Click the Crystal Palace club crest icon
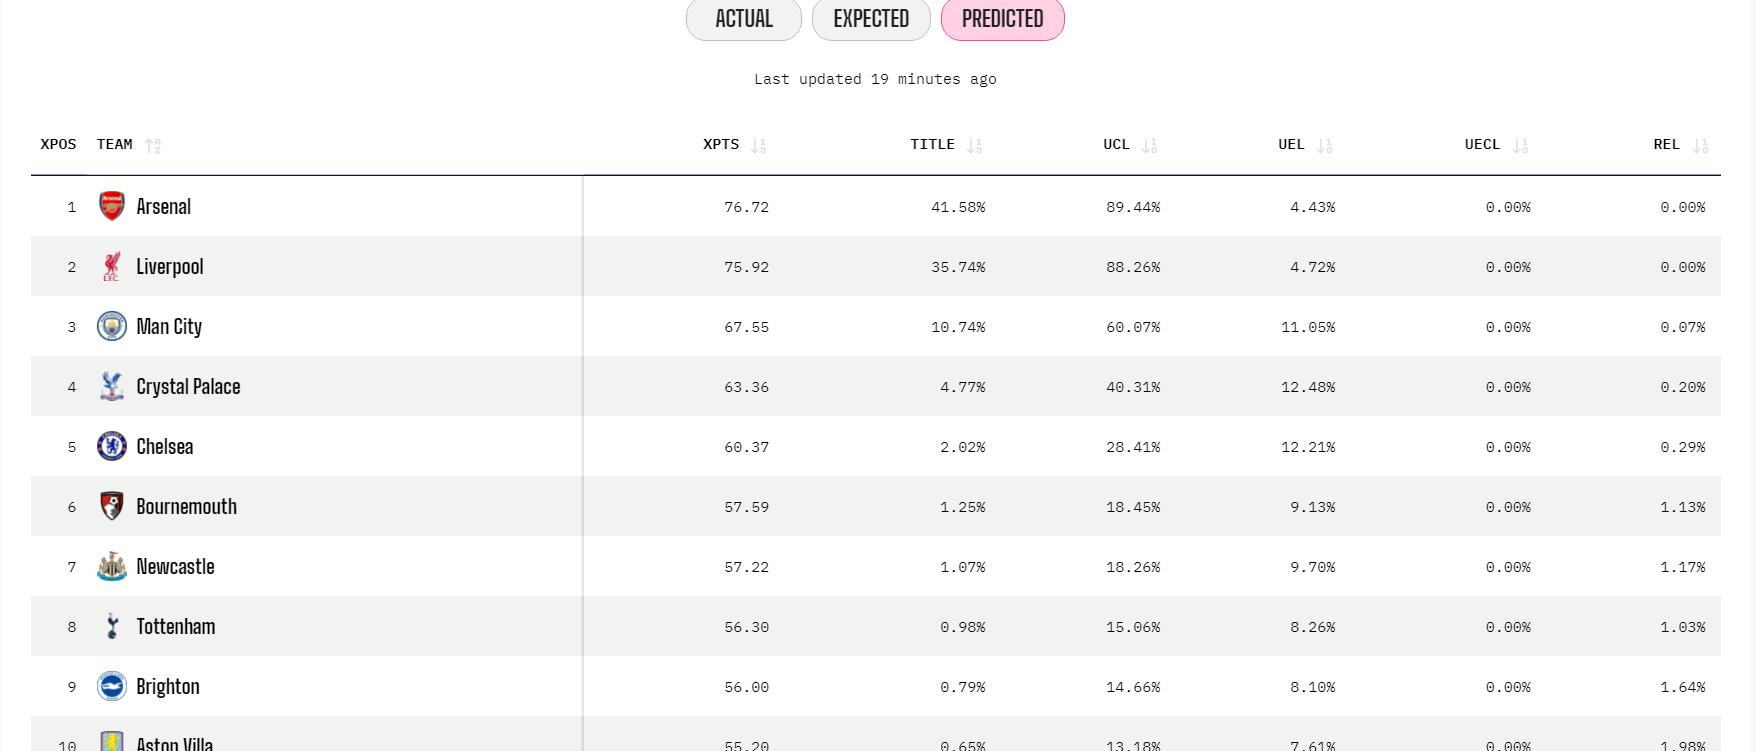Screen dimensions: 1756x751 pos(111,386)
